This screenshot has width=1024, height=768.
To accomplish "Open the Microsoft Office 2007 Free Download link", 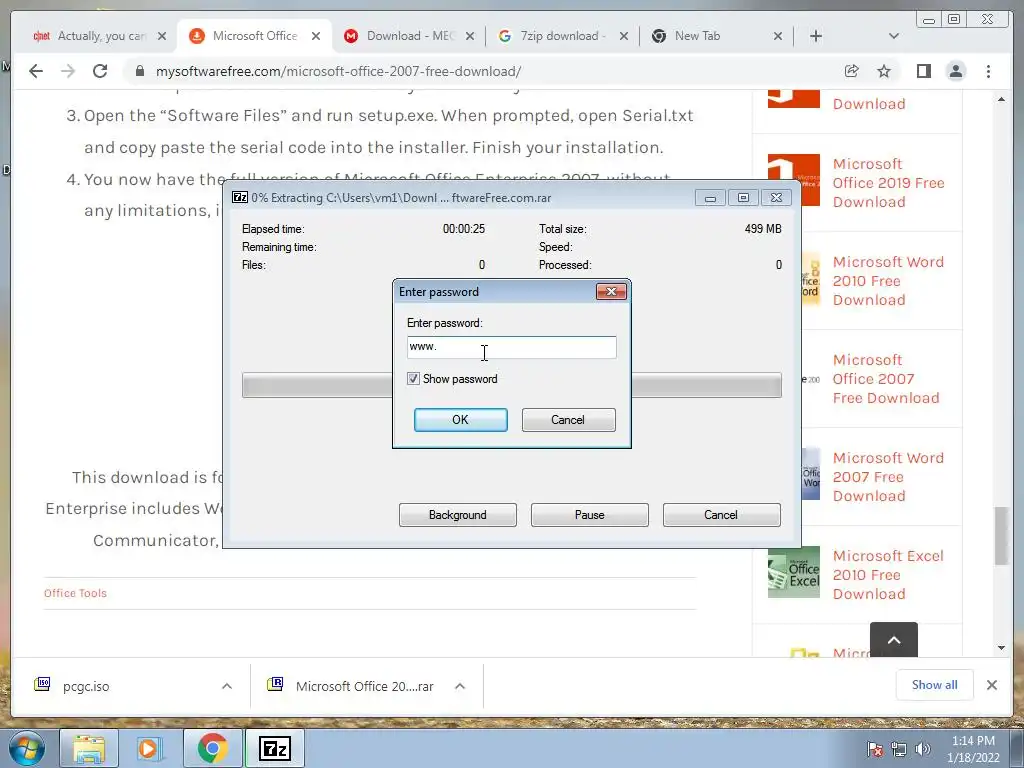I will click(x=886, y=379).
